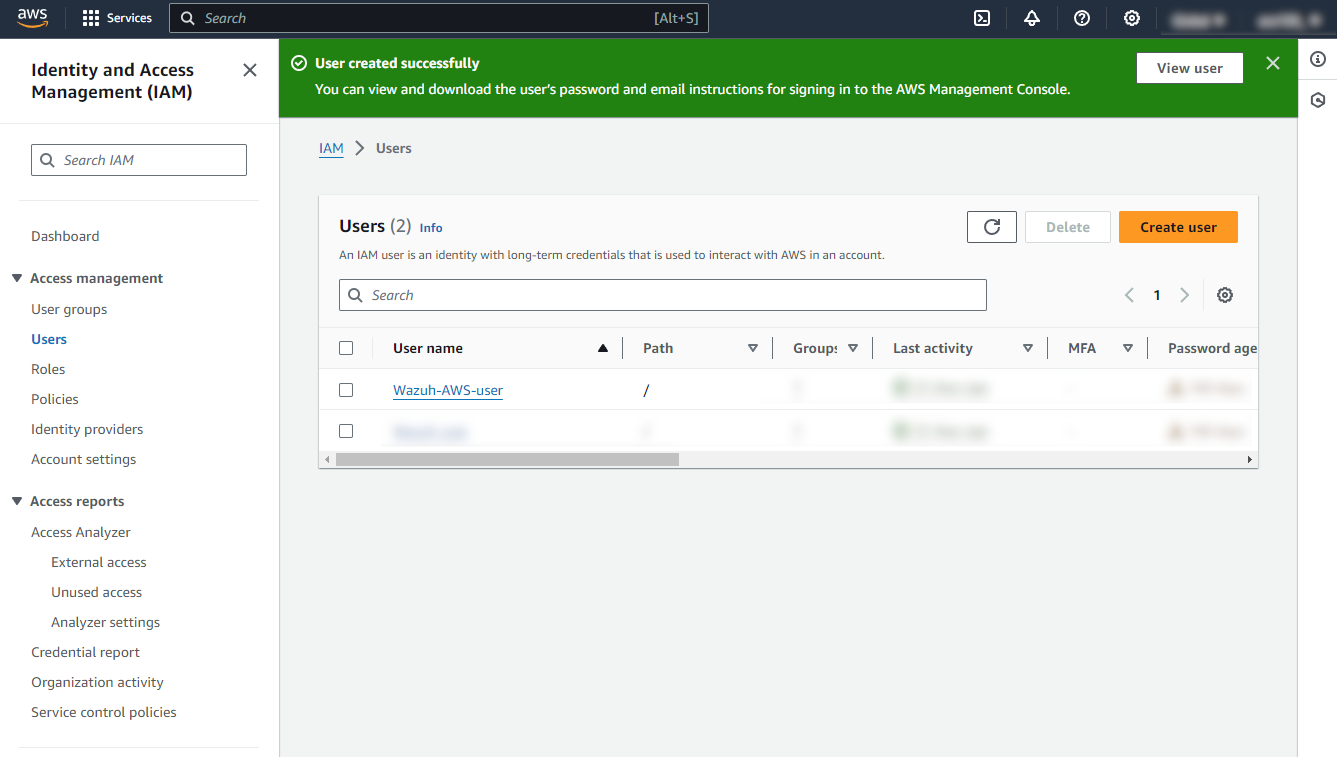1337x757 pixels.
Task: Open the Wazuh-AWS-user details link
Action: 447,390
